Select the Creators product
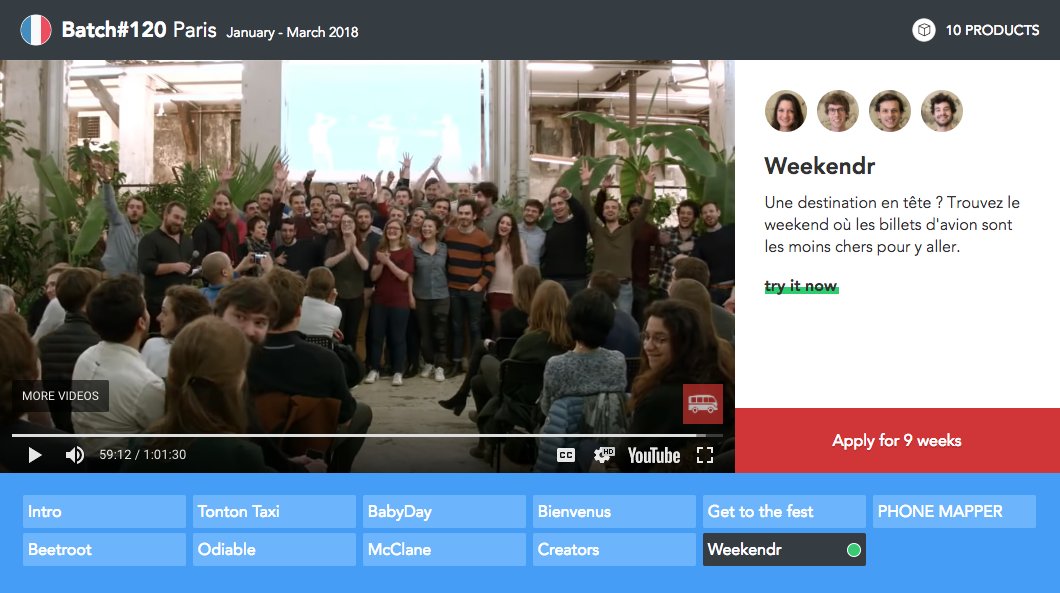 614,549
